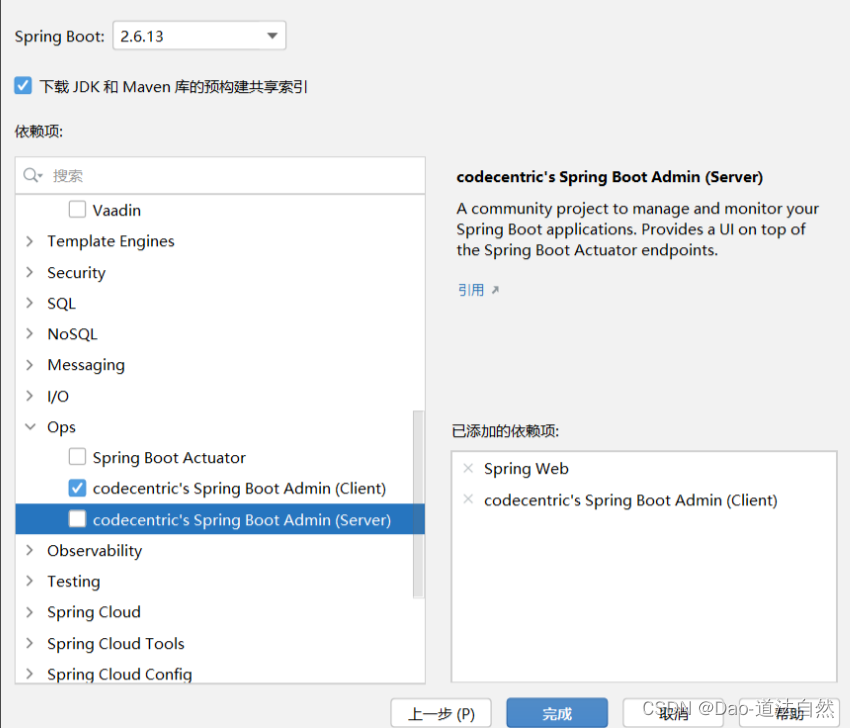Expand the Observability category
Screen dimensions: 850x728
pos(30,550)
